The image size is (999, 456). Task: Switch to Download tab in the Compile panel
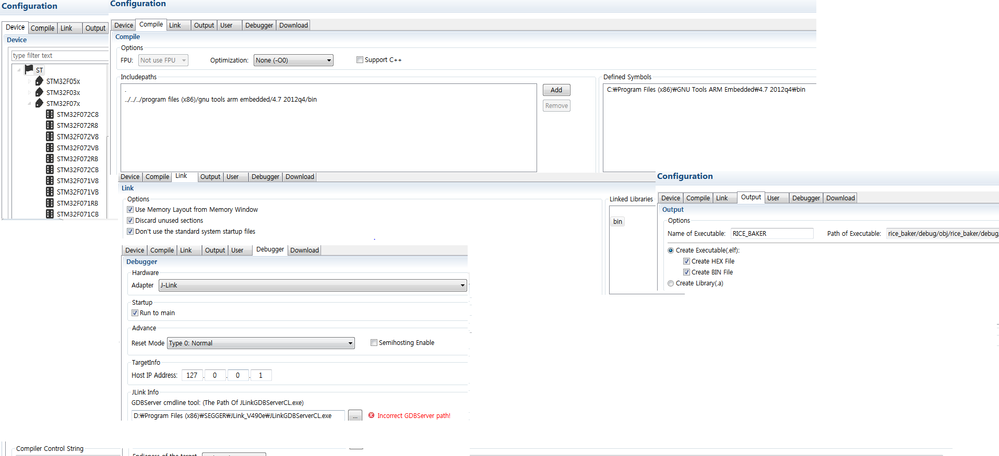pyautogui.click(x=294, y=25)
